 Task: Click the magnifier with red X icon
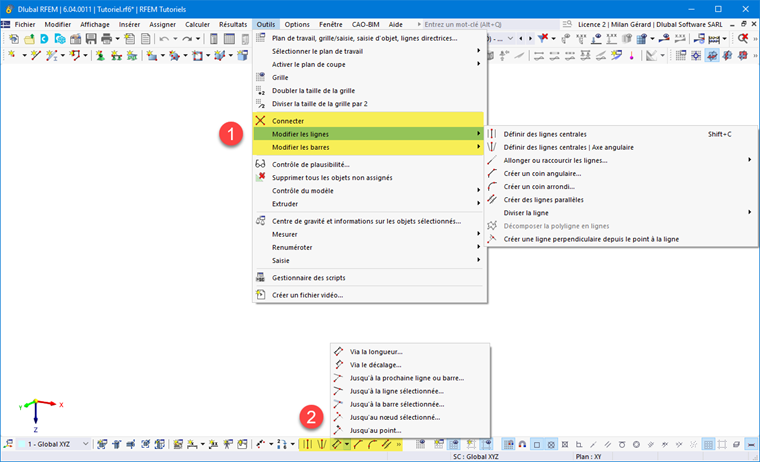click(743, 38)
